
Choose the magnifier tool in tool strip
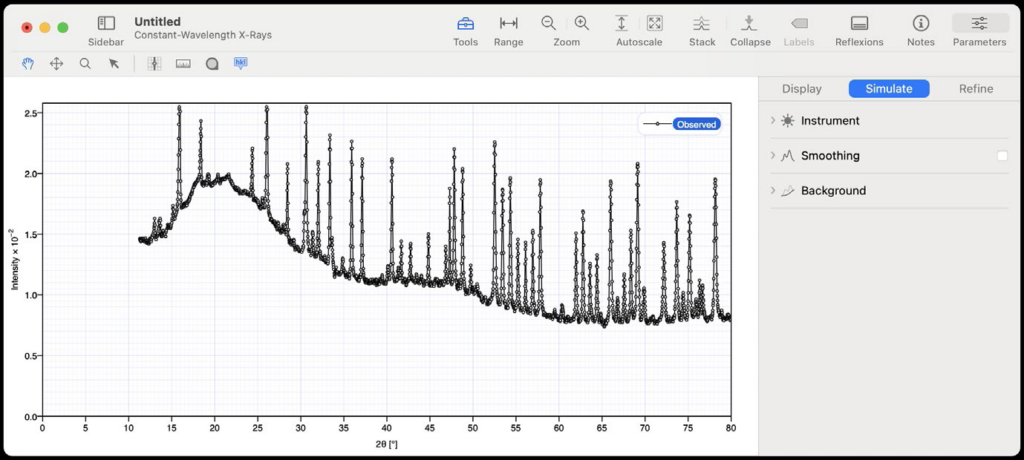[x=85, y=63]
